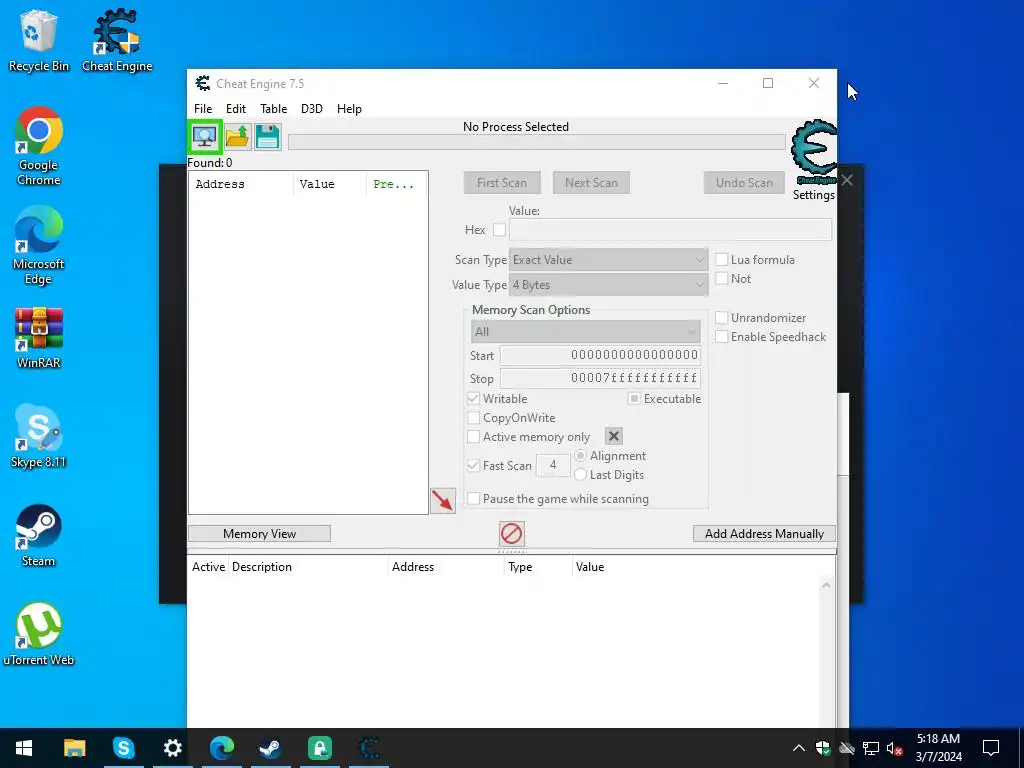1024x768 pixels.
Task: Select Cheat Engine desktop shortcut
Action: pyautogui.click(x=117, y=39)
